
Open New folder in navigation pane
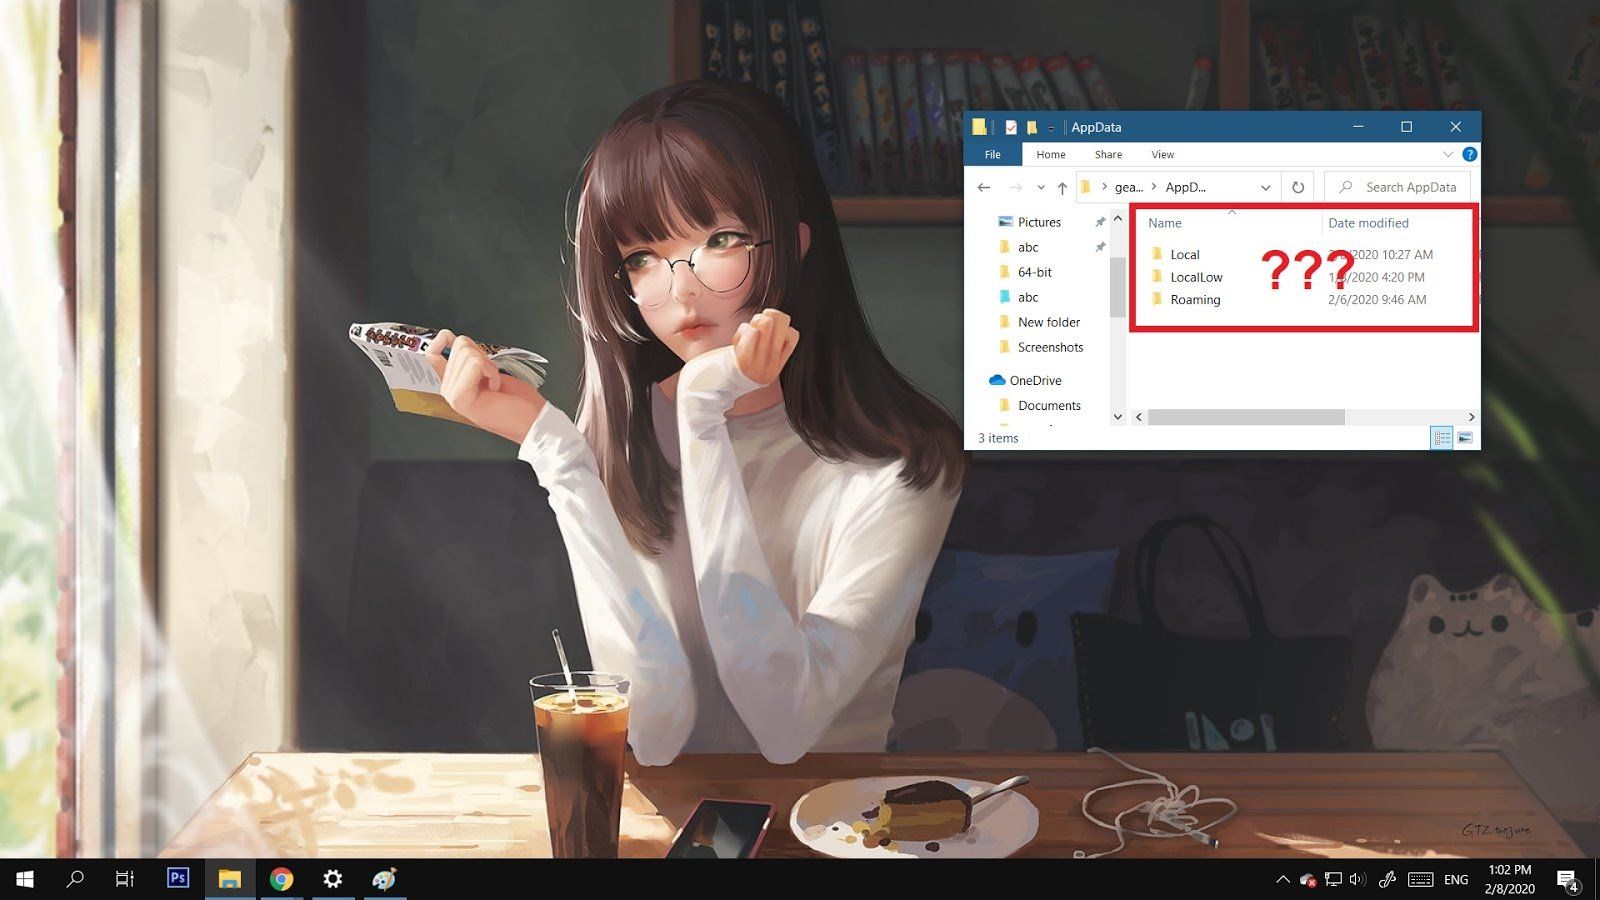coord(1049,322)
